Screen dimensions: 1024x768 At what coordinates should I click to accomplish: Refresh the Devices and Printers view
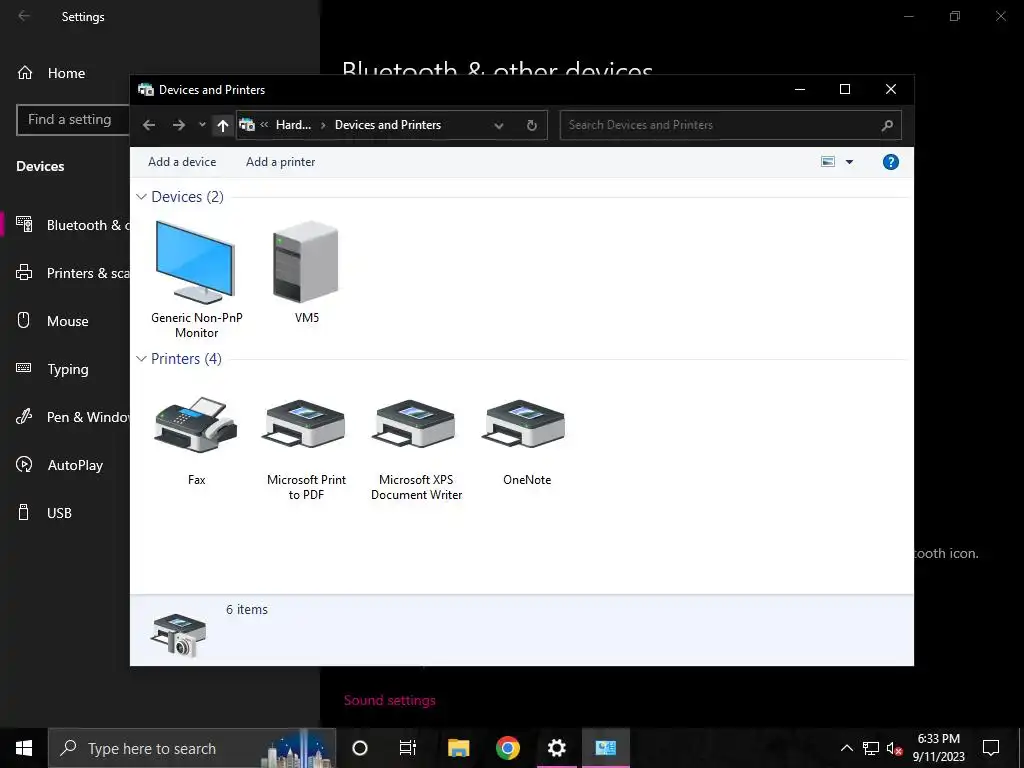532,125
